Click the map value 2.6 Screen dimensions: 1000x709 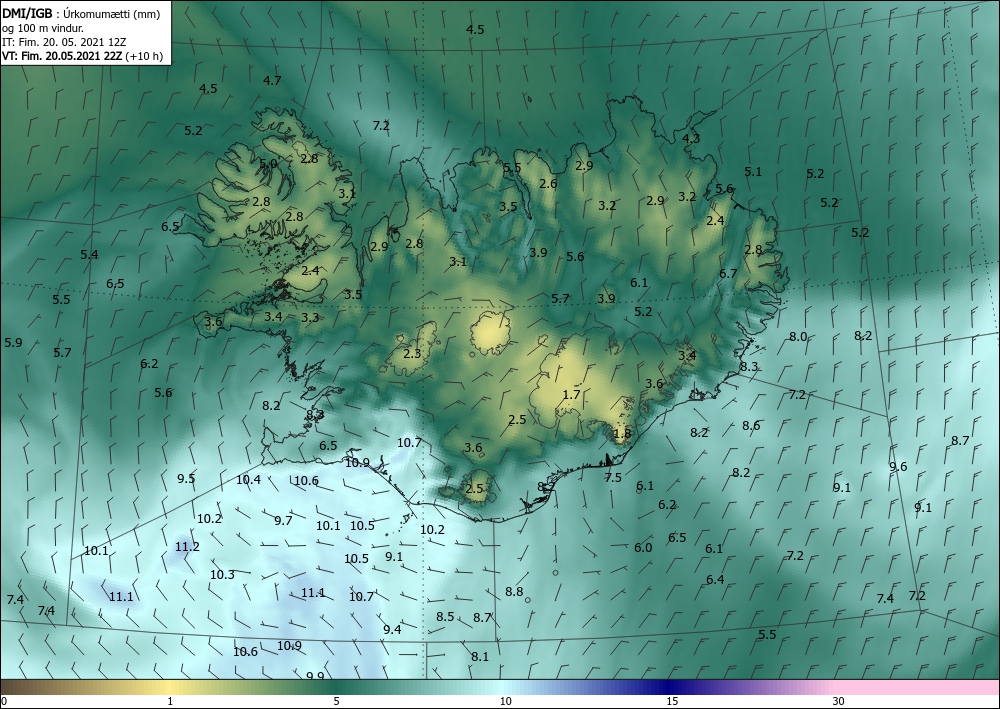click(x=548, y=184)
